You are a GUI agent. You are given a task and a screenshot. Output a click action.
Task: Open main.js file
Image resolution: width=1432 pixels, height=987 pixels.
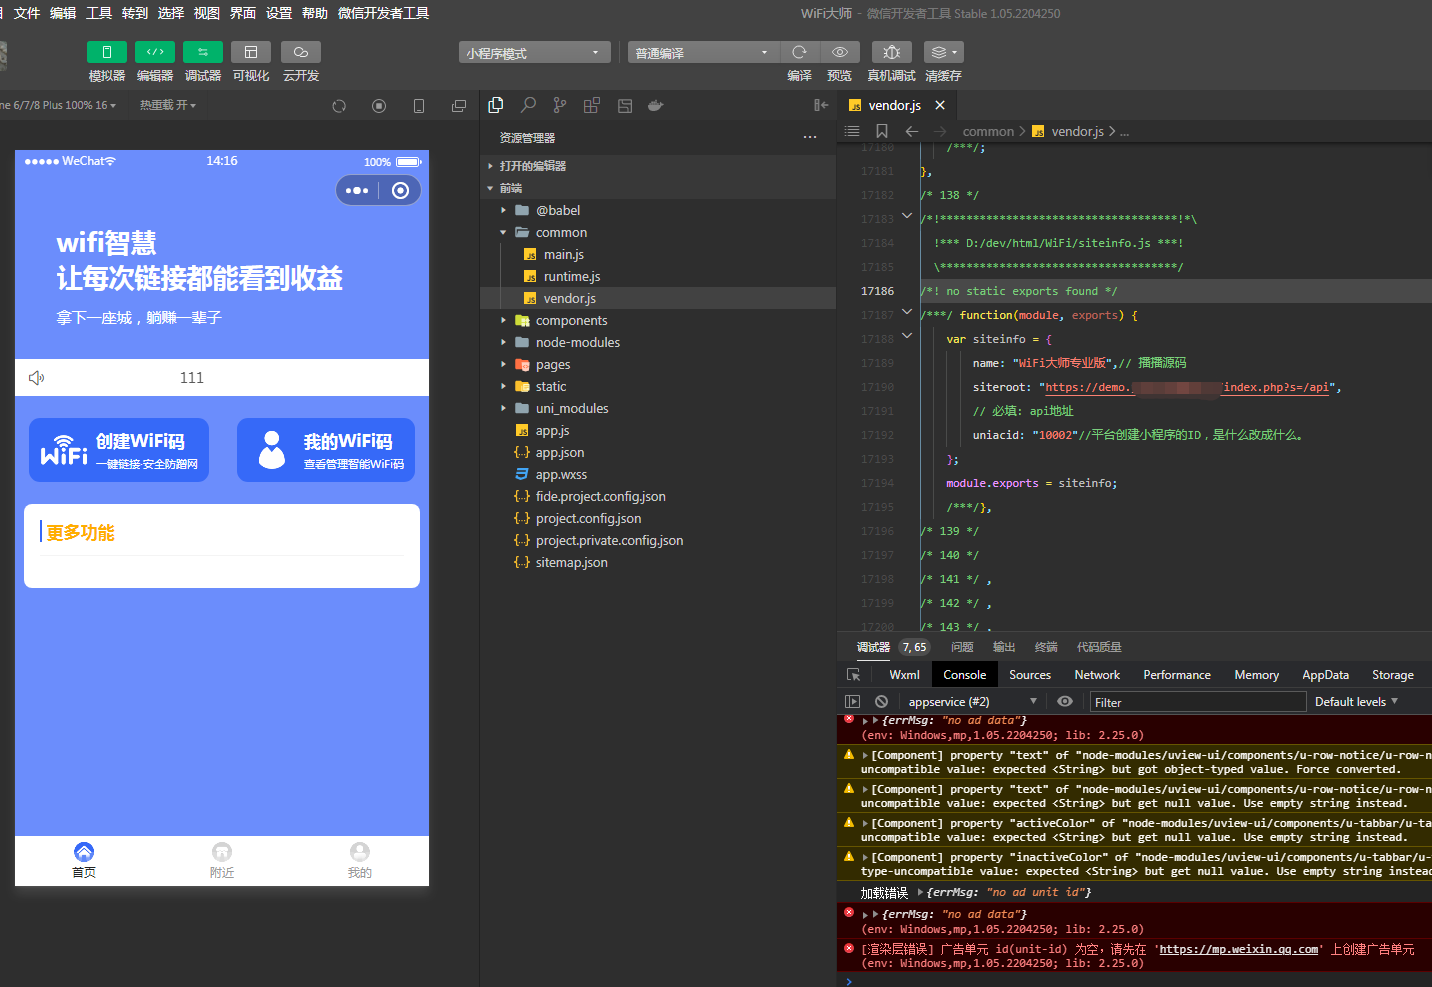click(658, 254)
